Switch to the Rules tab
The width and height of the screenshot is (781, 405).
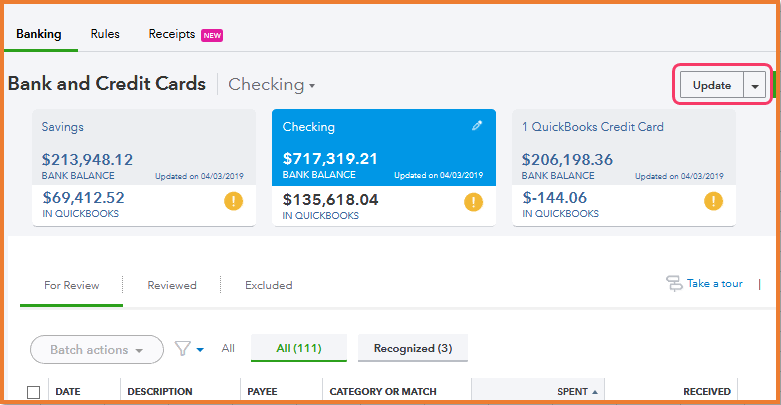coord(105,34)
